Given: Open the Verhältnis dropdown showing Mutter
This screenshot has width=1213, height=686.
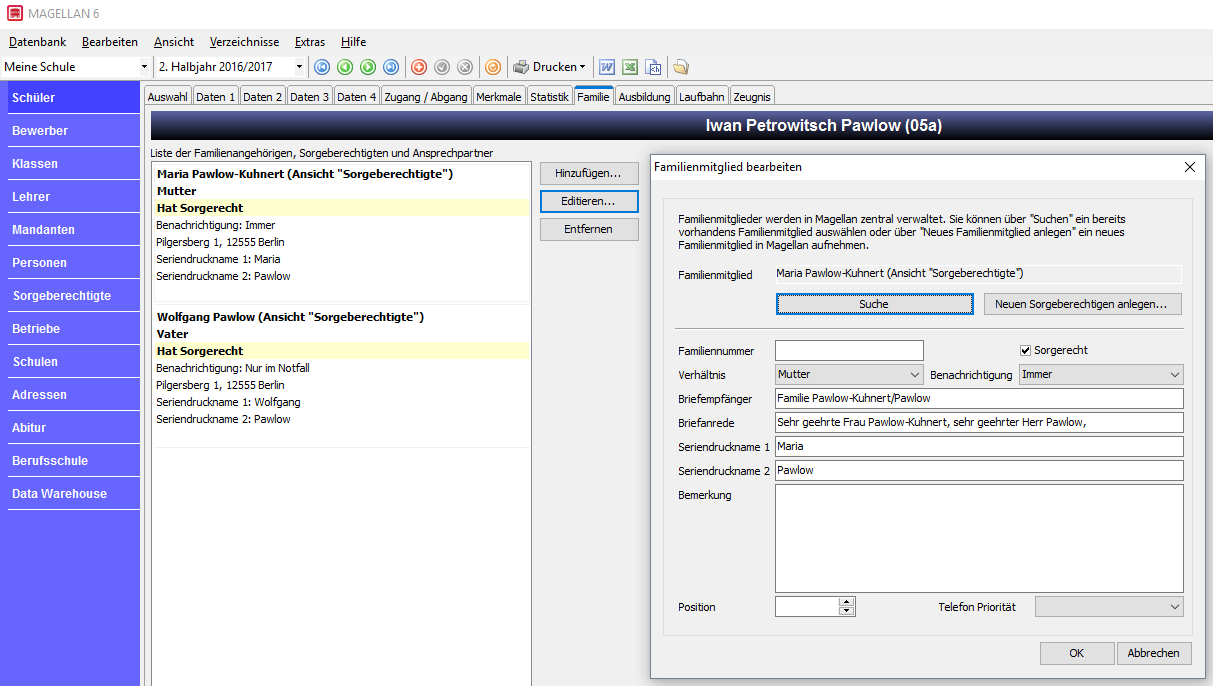Looking at the screenshot, I should tap(849, 374).
